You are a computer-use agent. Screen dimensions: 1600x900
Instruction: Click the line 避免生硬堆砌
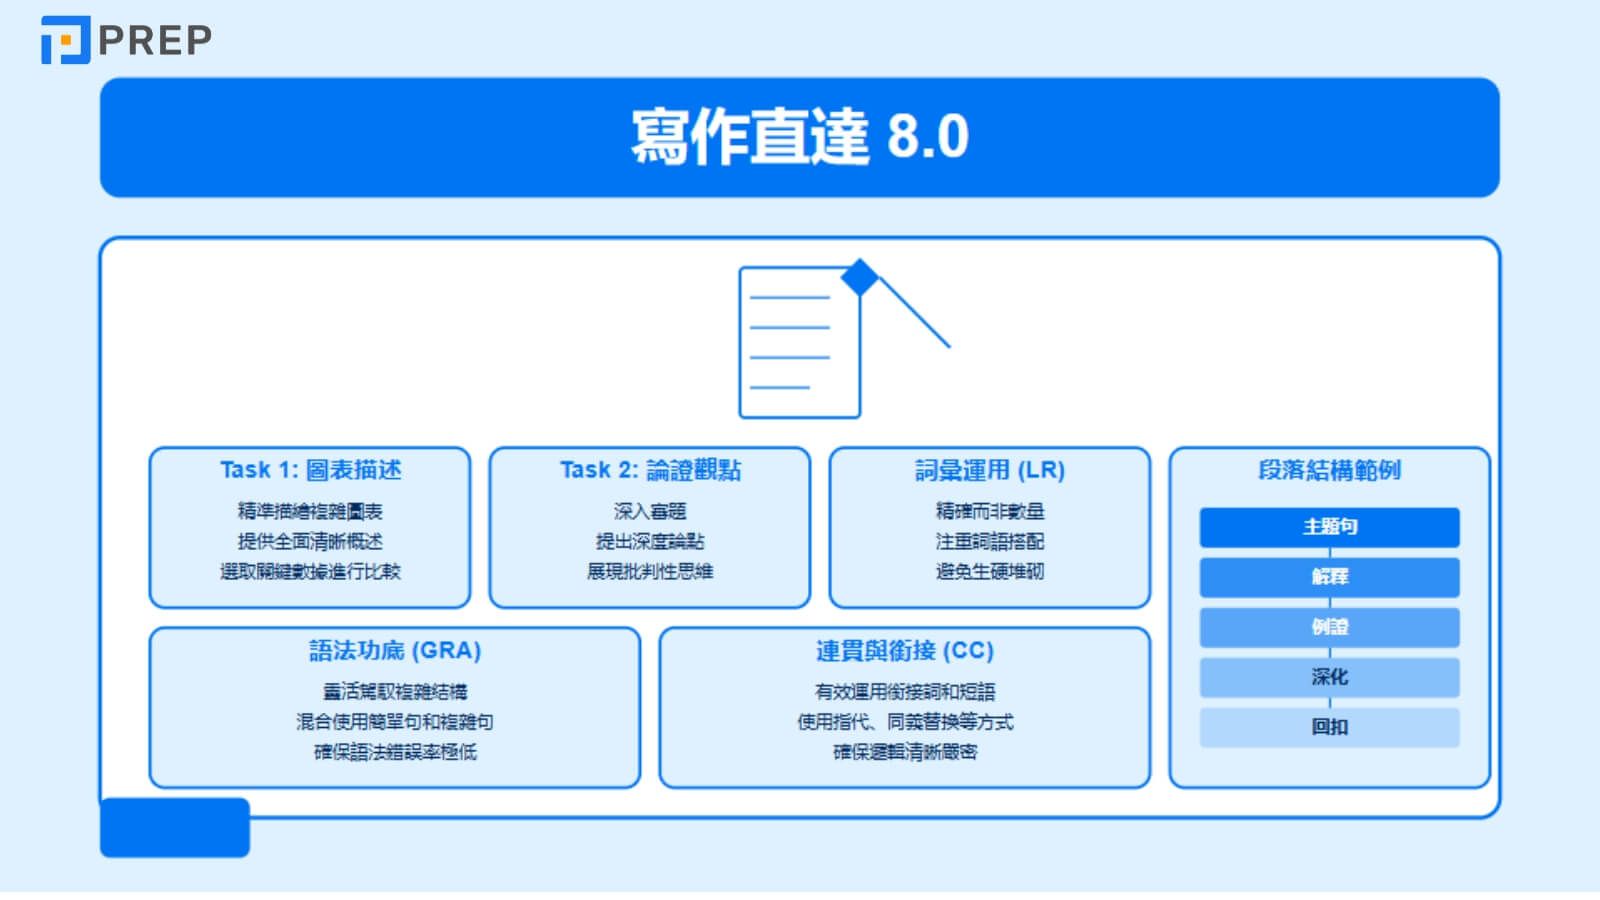[x=990, y=571]
